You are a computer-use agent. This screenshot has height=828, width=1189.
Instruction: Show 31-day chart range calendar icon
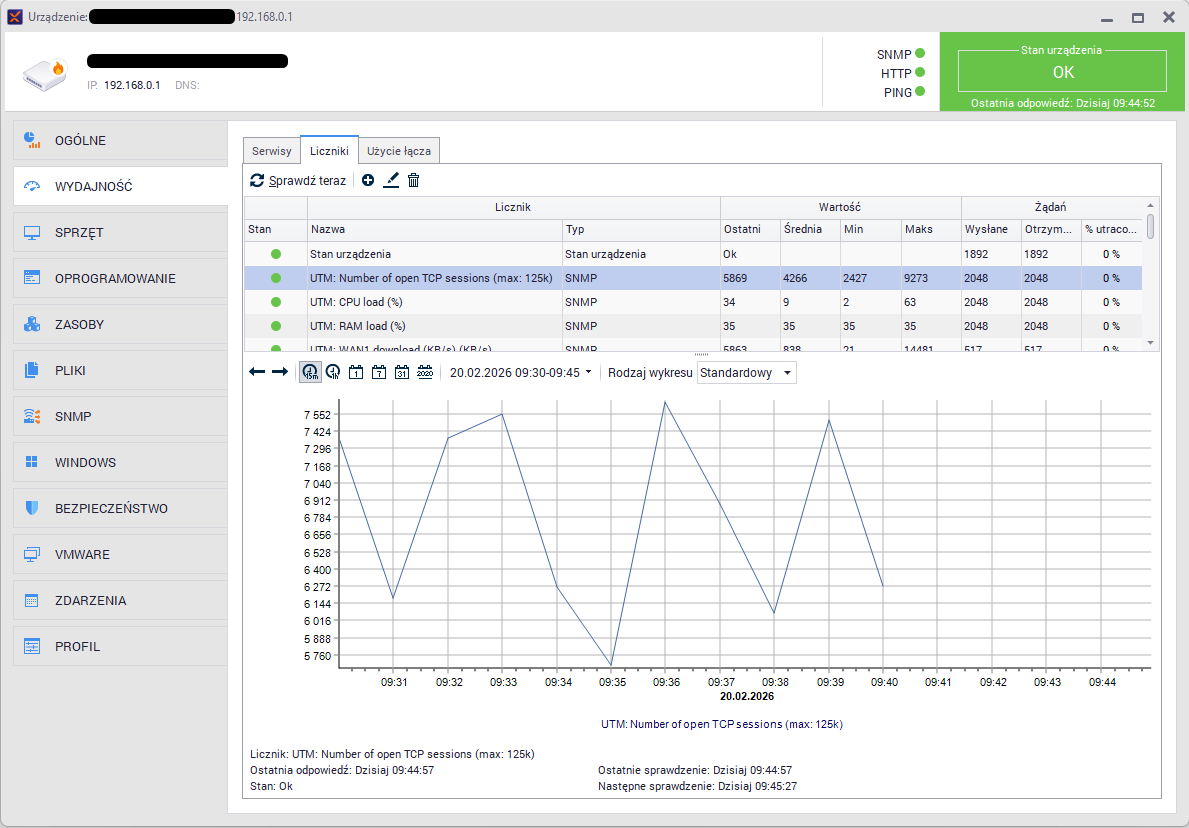401,372
